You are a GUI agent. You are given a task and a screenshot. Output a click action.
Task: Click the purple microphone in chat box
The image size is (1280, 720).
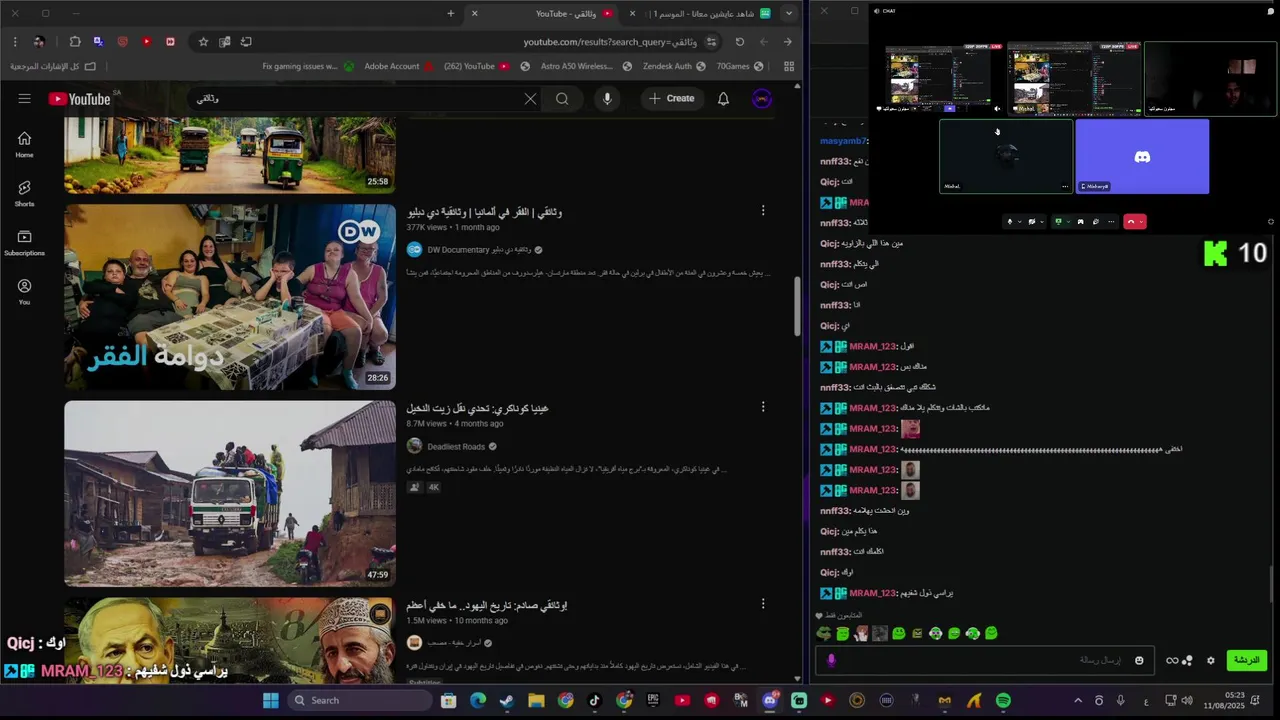point(831,660)
